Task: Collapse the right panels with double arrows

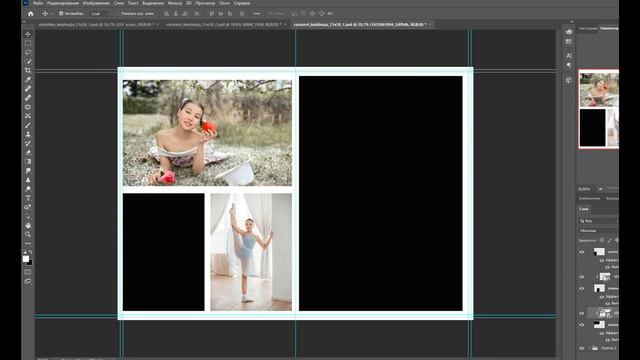Action: click(x=571, y=22)
